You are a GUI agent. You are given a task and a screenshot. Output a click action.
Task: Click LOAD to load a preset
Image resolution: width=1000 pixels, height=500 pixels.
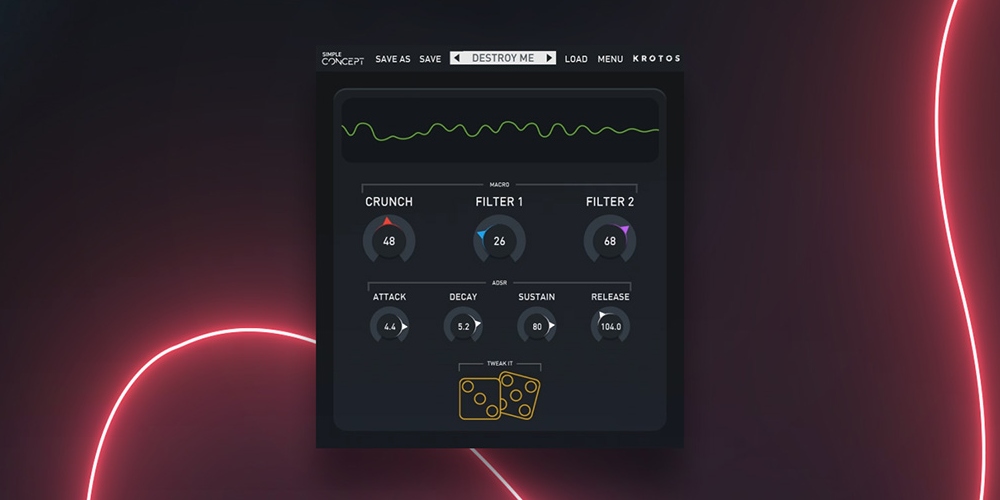coord(576,59)
